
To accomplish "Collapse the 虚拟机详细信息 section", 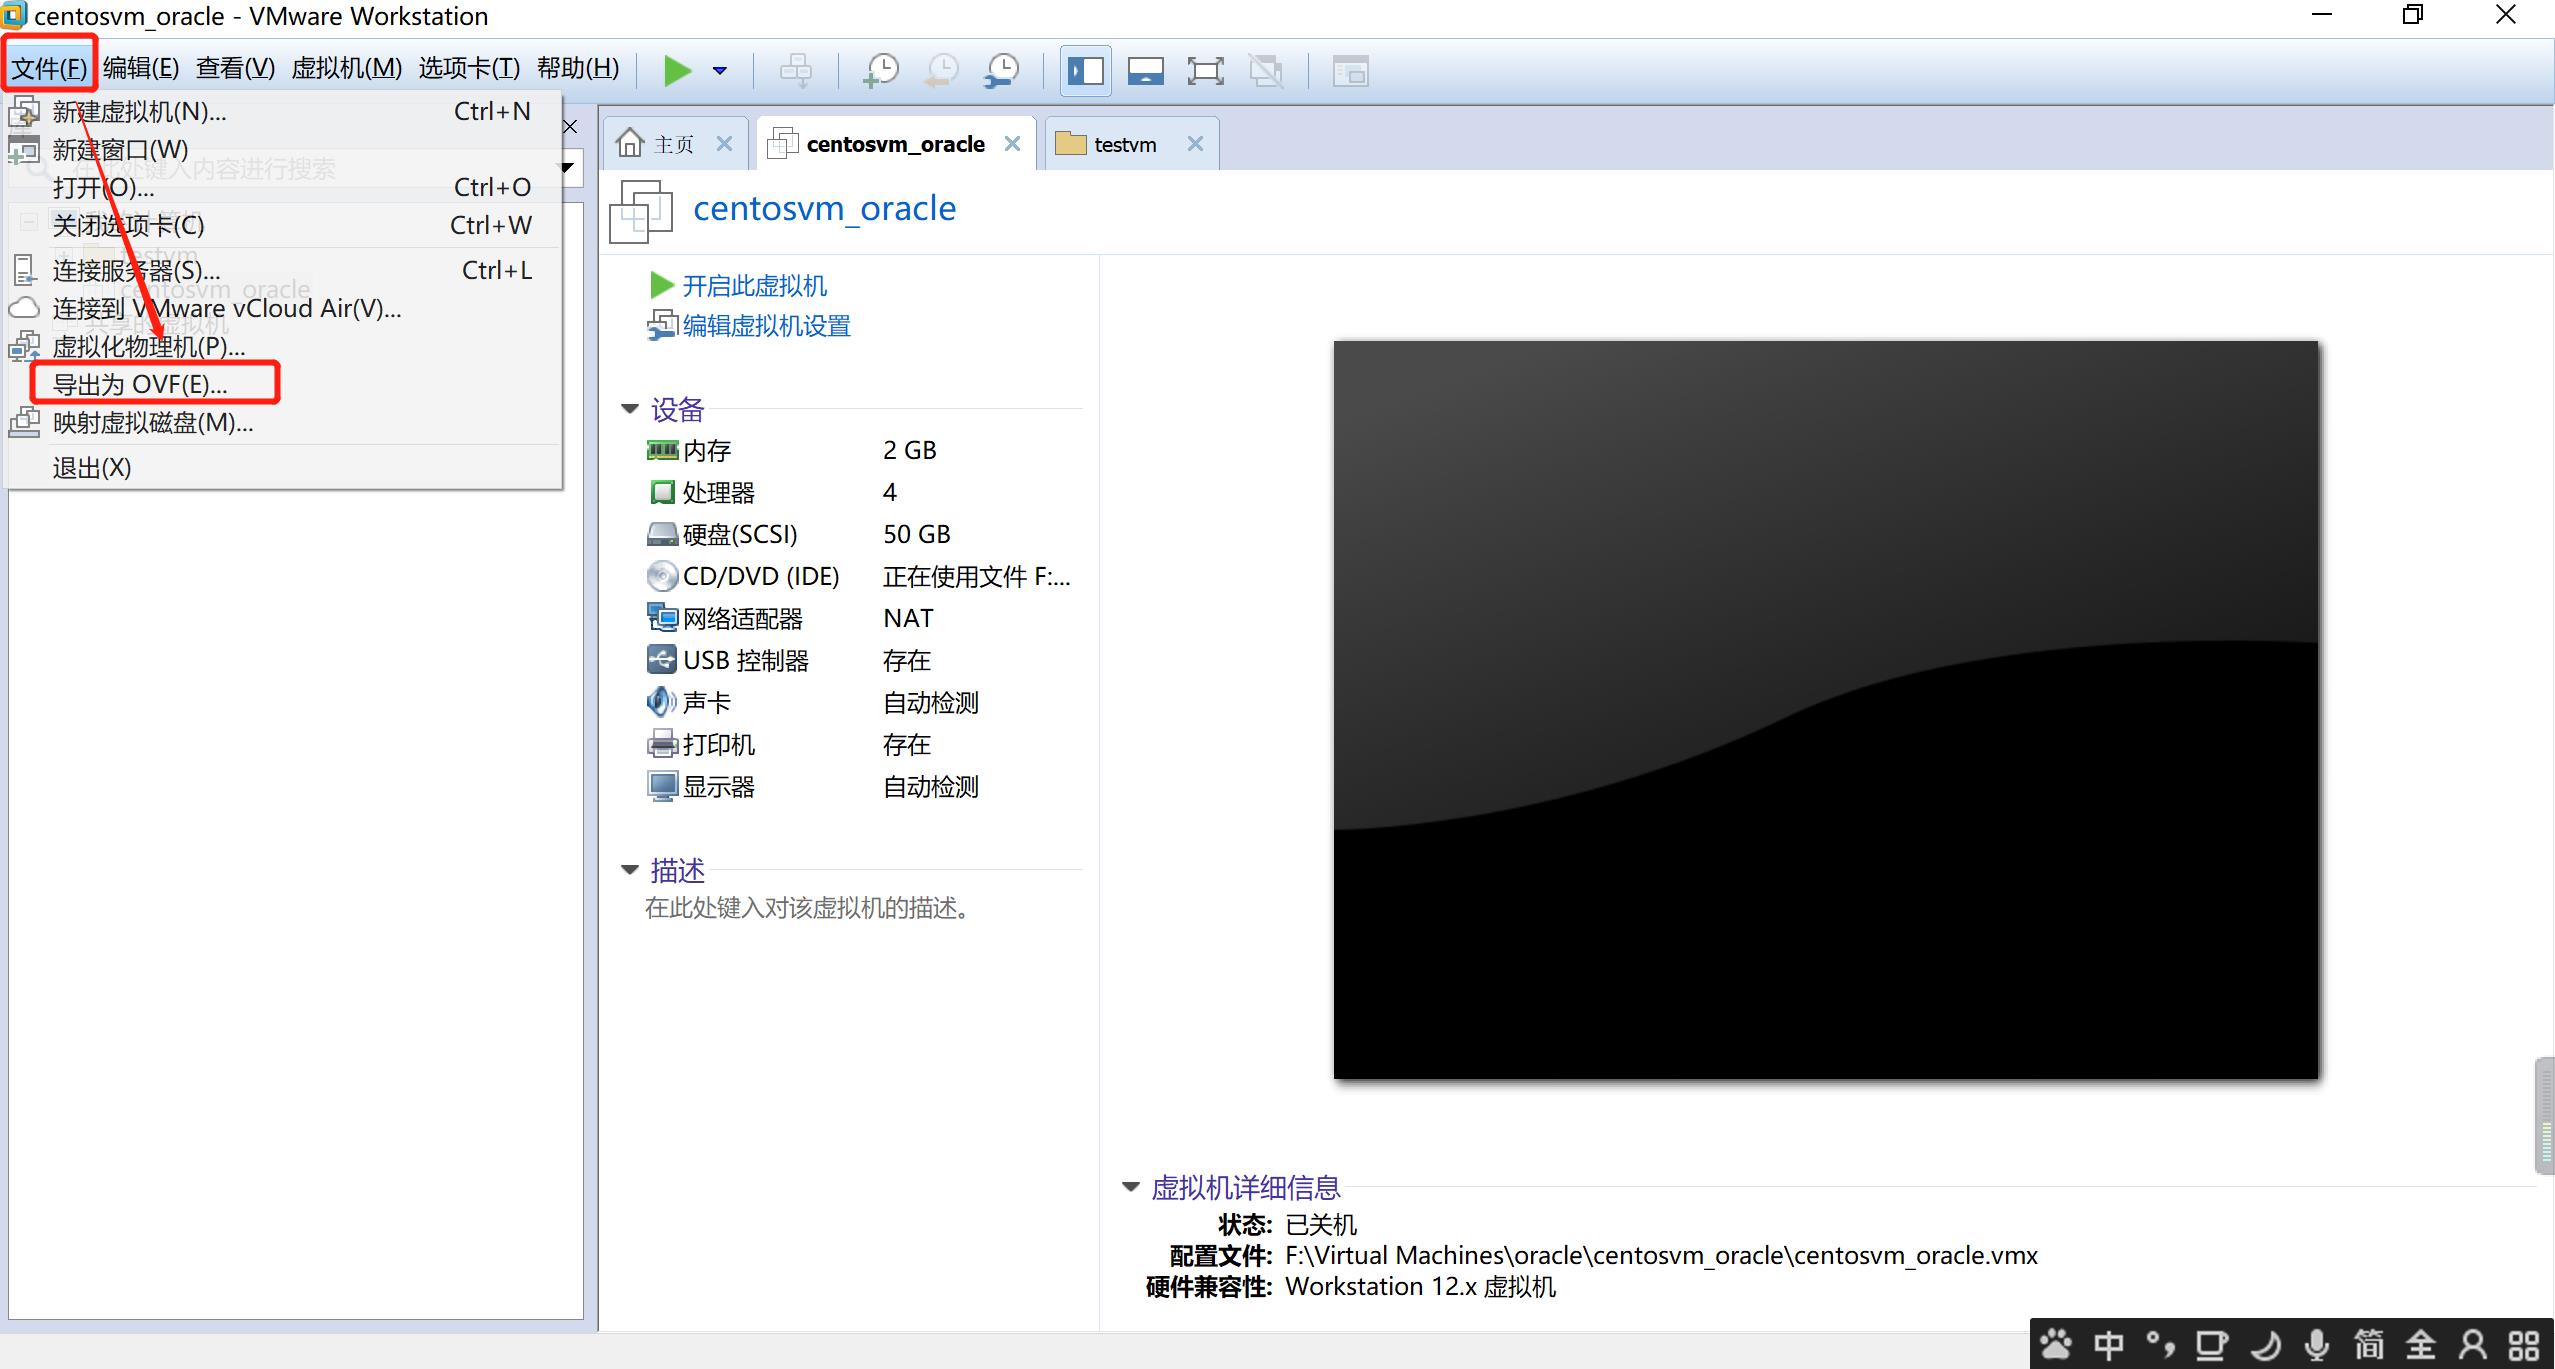I will click(x=1131, y=1186).
